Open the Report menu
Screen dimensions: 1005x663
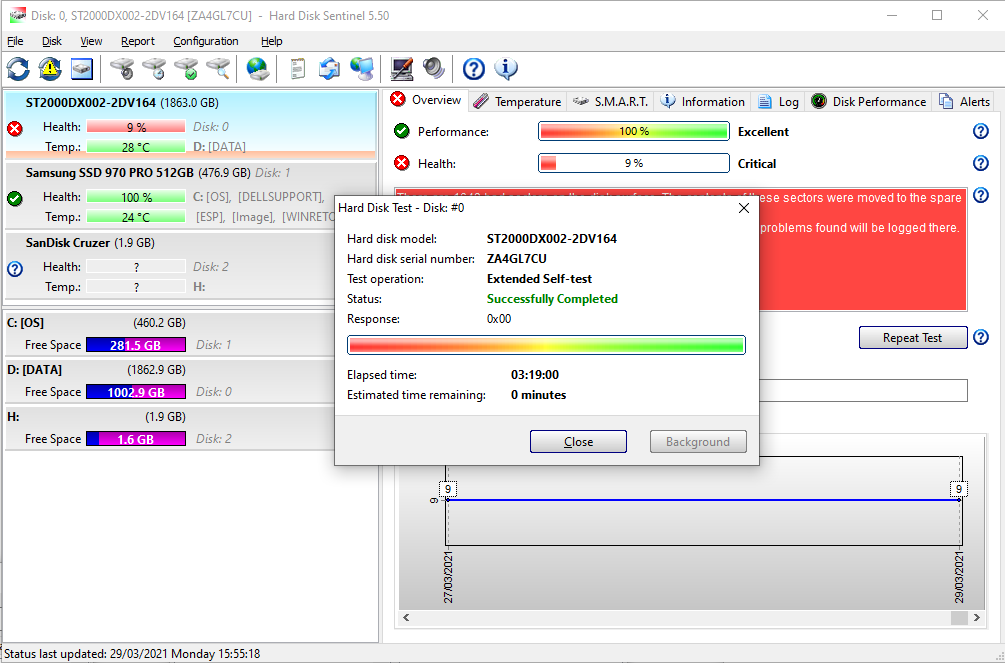pyautogui.click(x=138, y=41)
